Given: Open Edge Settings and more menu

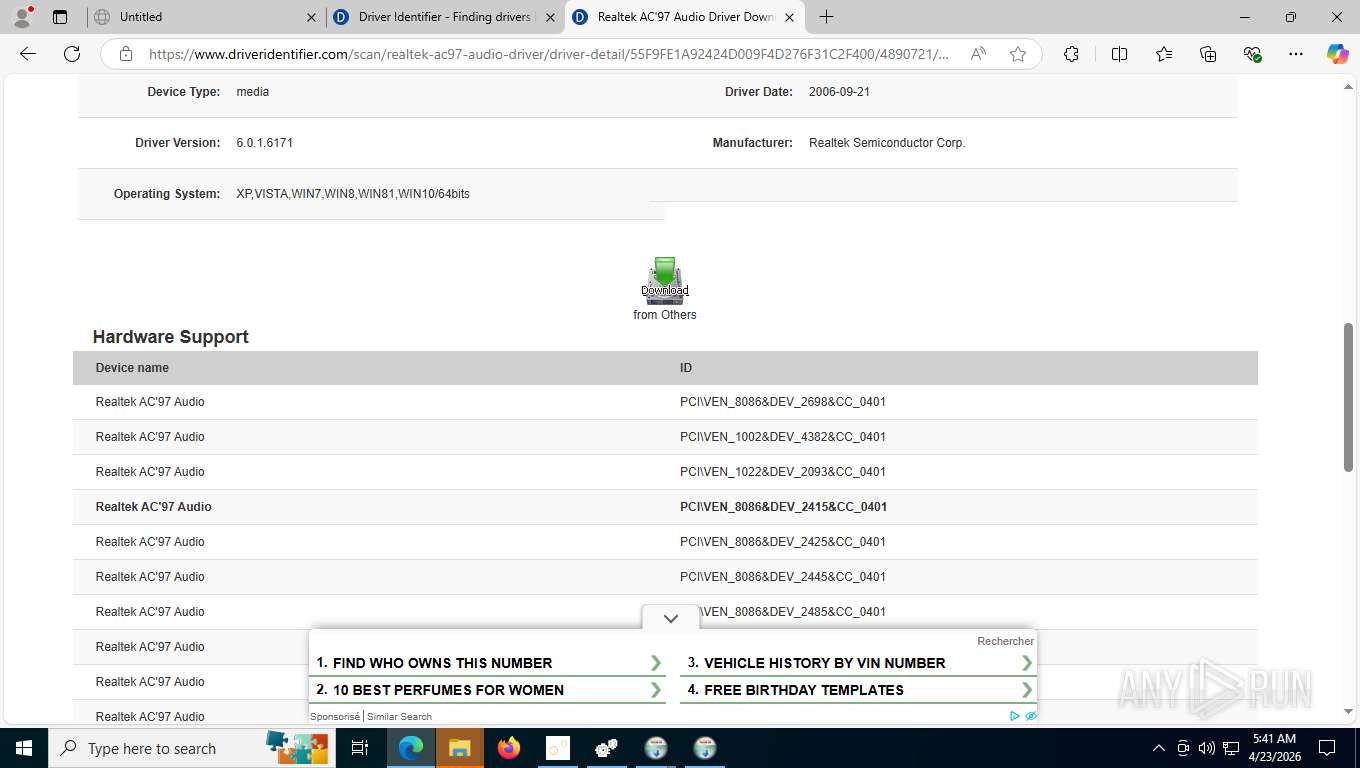Looking at the screenshot, I should coord(1296,54).
